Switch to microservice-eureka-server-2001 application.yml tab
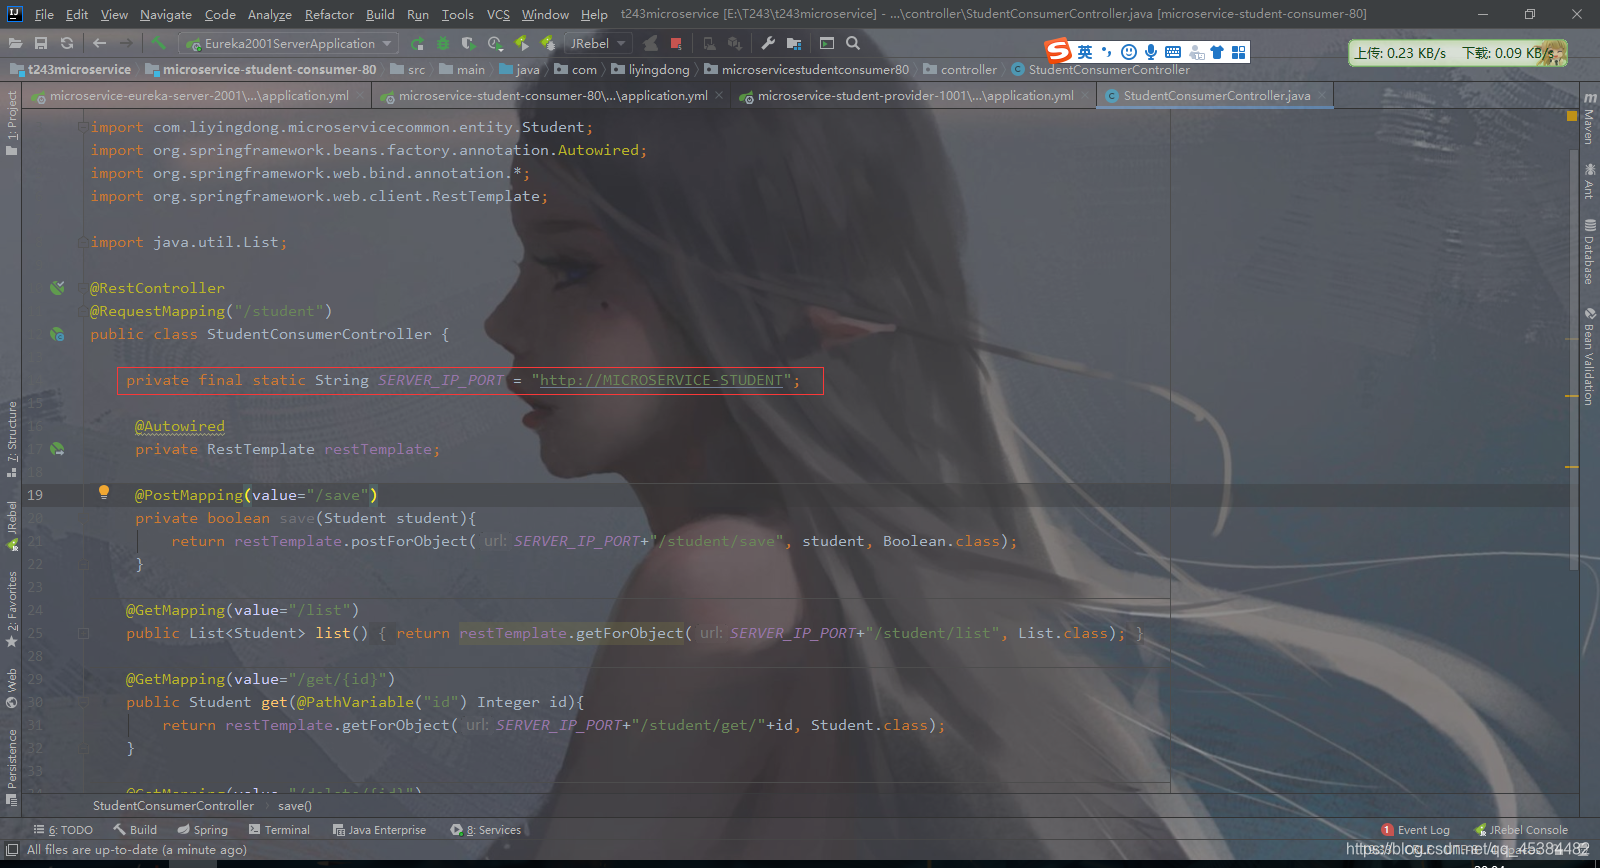1600x868 pixels. [x=199, y=96]
